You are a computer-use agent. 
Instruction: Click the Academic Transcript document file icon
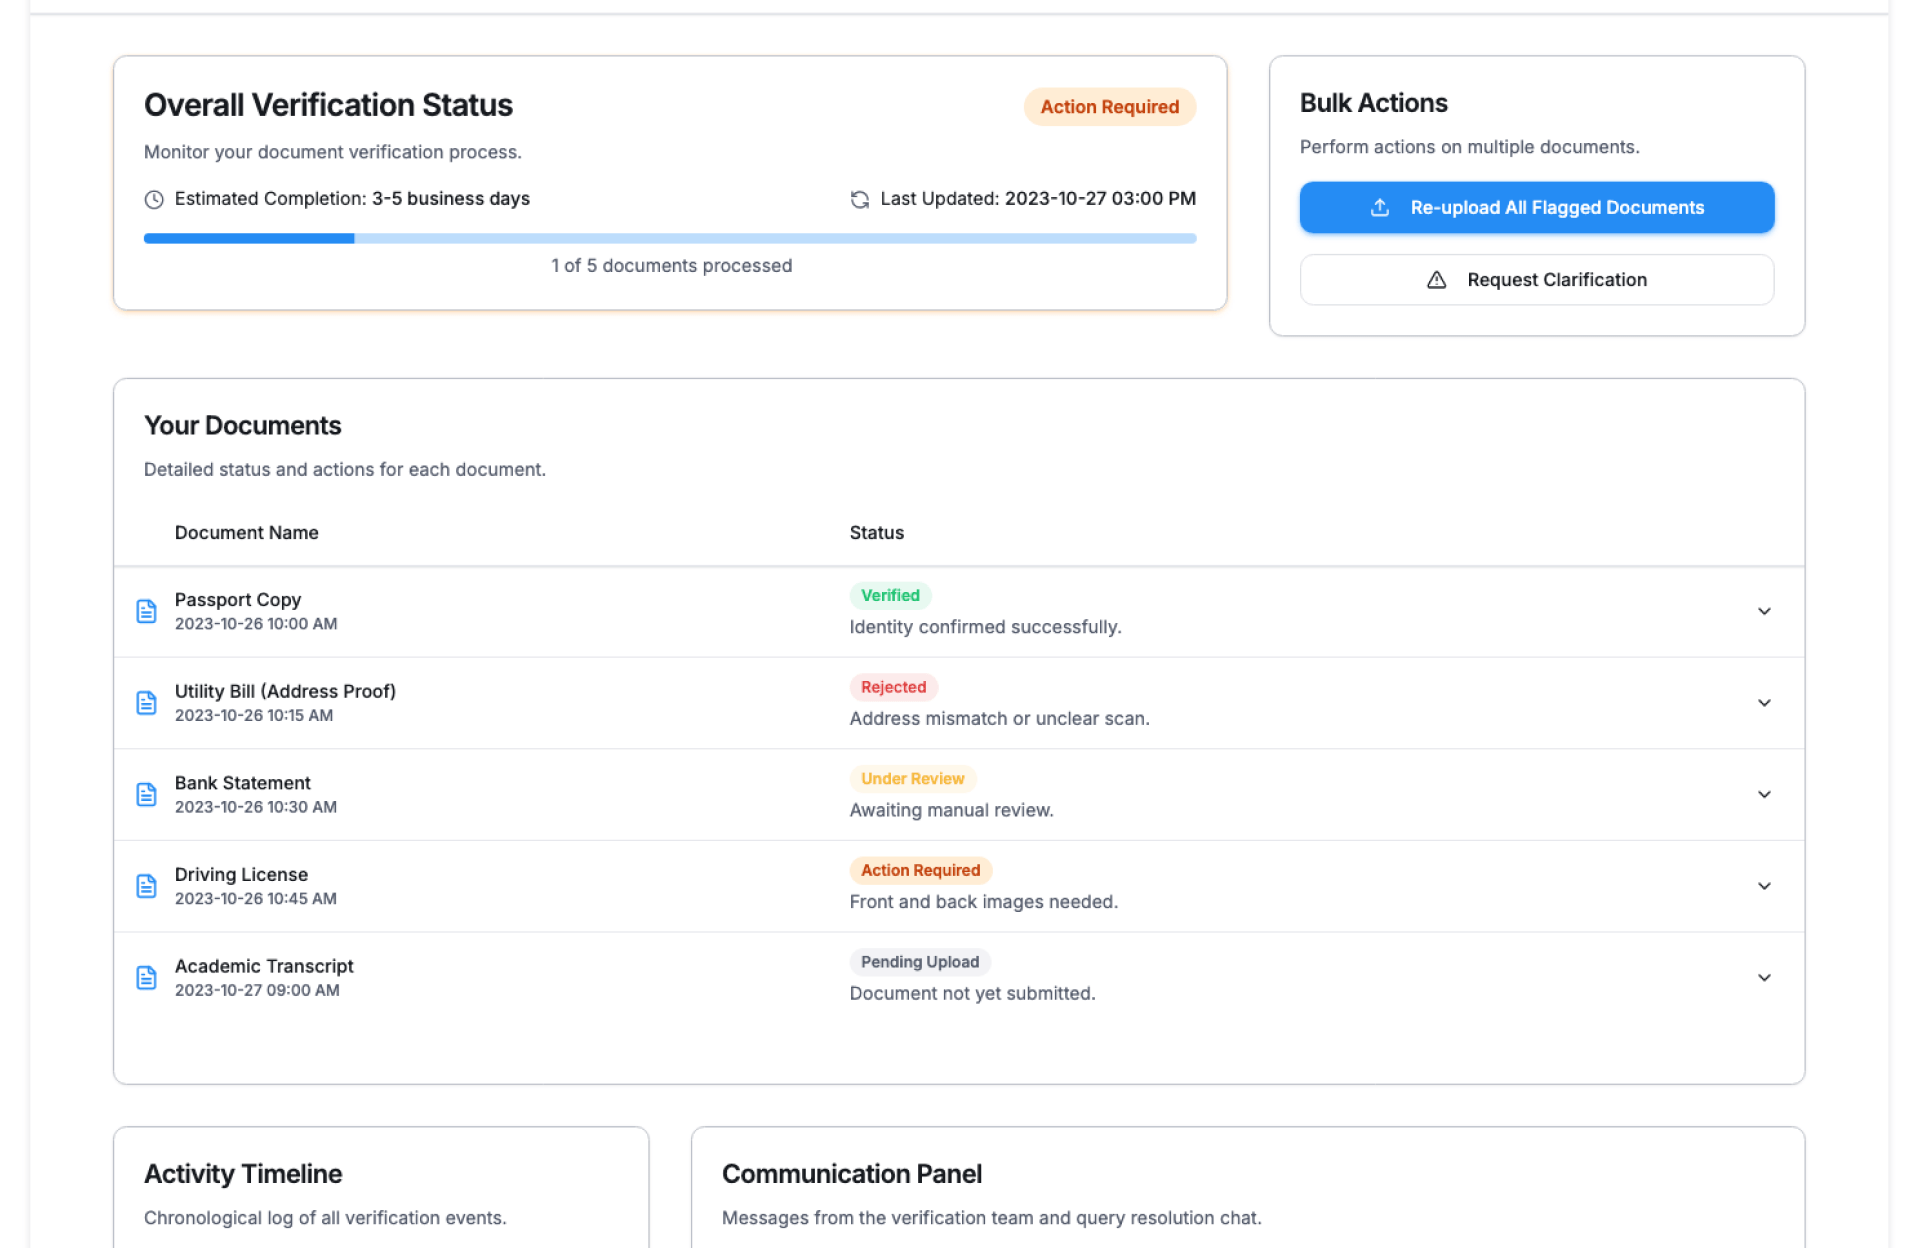click(146, 978)
